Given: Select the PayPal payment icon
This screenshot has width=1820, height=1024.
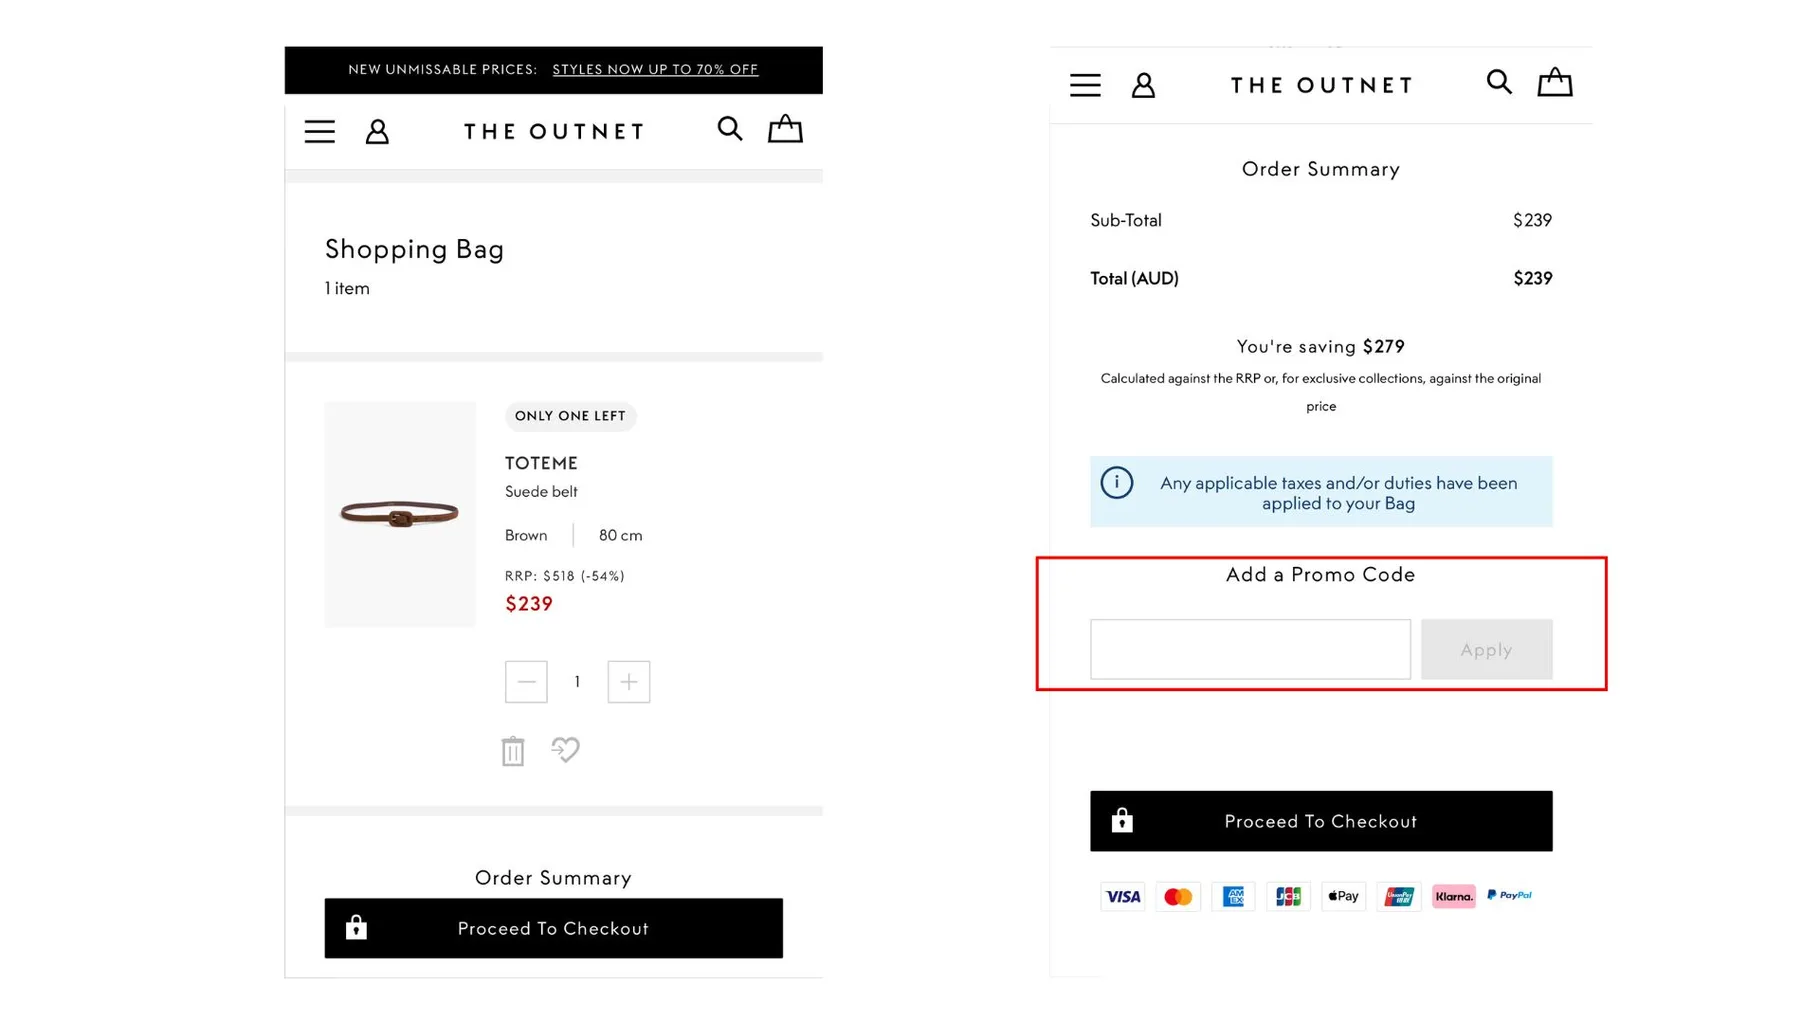Looking at the screenshot, I should pyautogui.click(x=1509, y=895).
